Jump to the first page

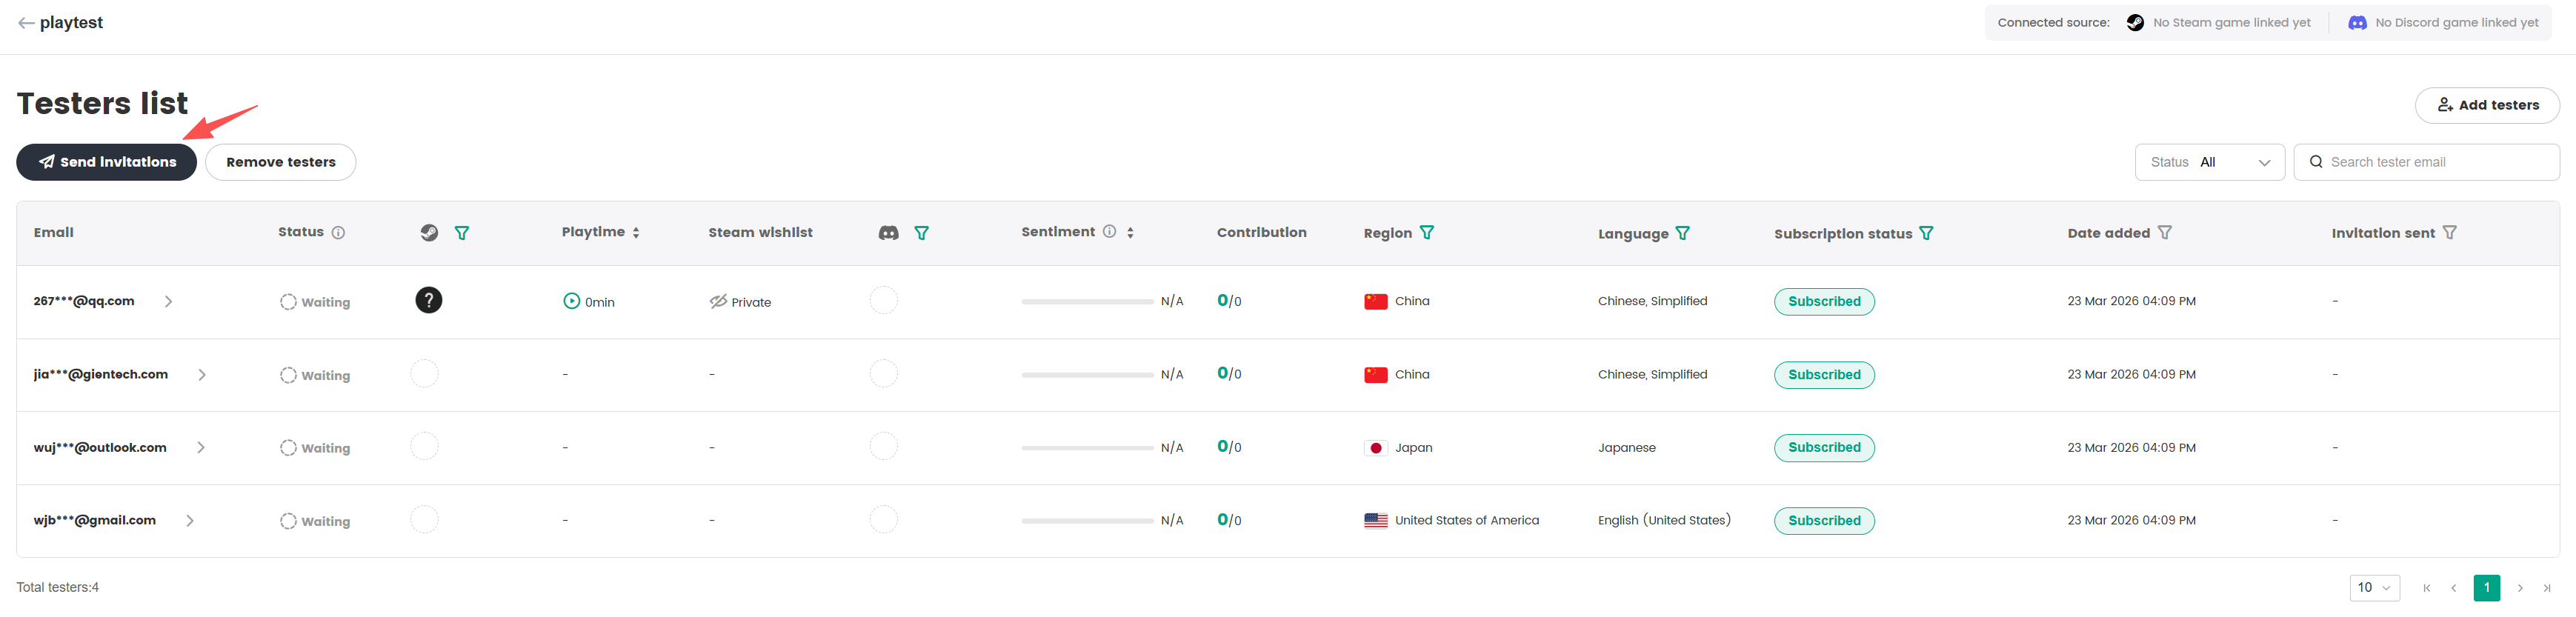tap(2427, 588)
